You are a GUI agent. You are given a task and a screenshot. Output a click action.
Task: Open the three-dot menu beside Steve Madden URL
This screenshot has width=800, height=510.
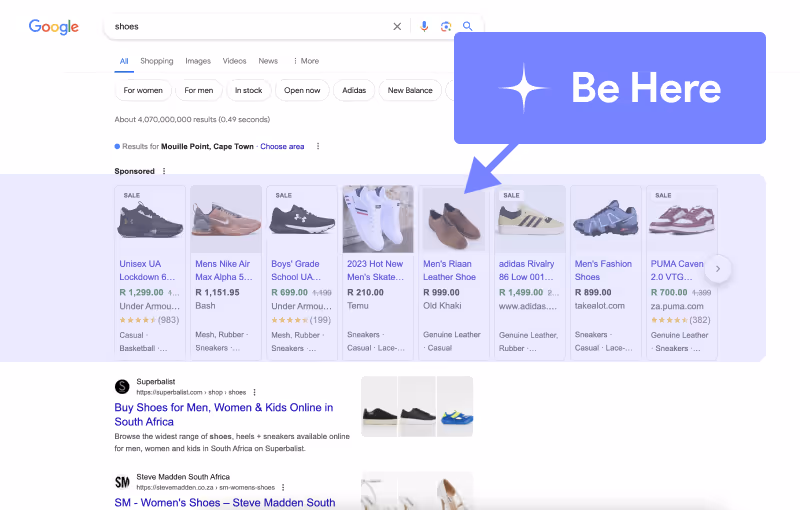(283, 488)
